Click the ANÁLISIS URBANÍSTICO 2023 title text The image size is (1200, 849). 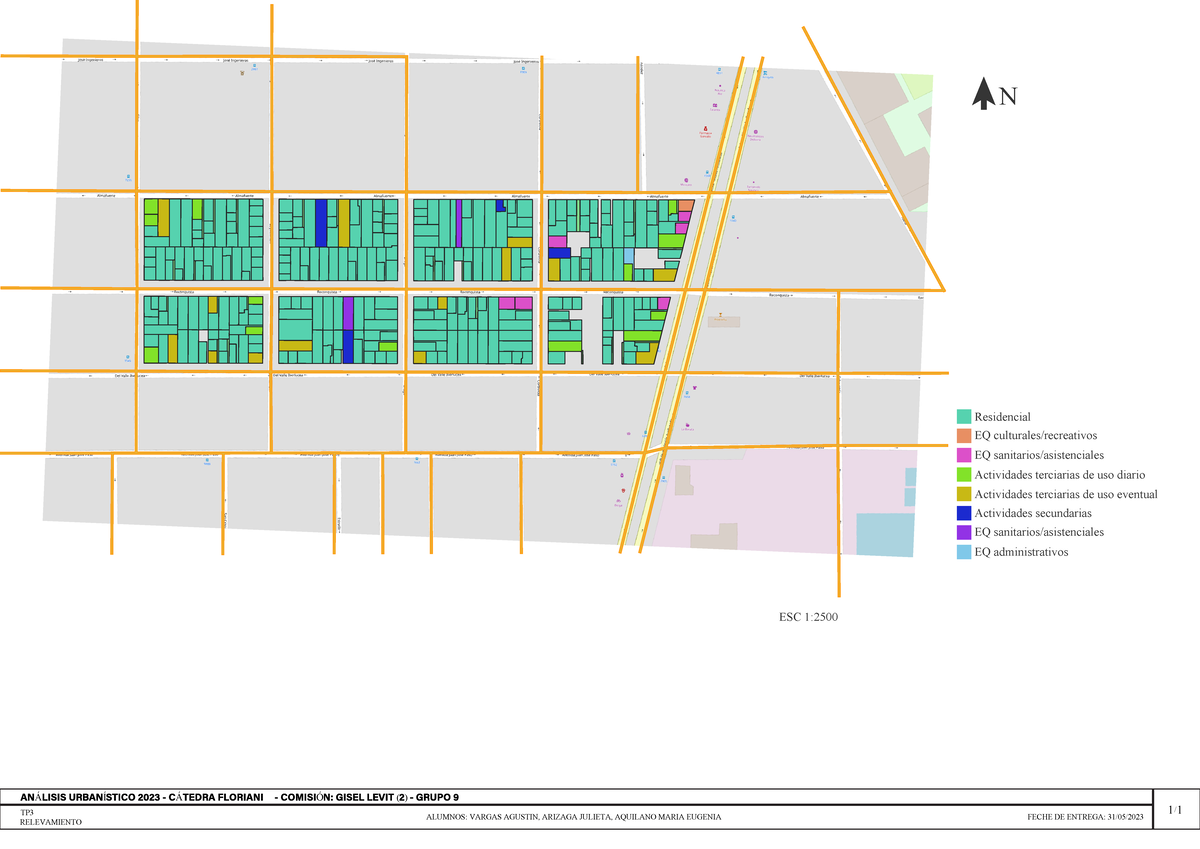click(x=140, y=797)
